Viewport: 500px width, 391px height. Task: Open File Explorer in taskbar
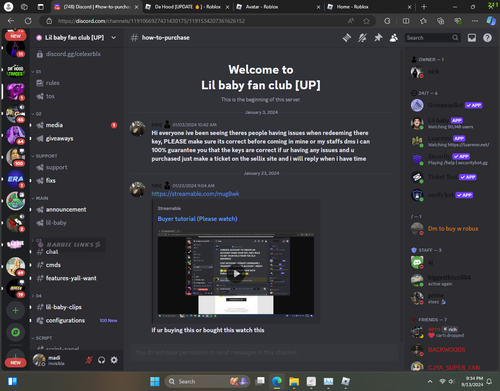294,381
